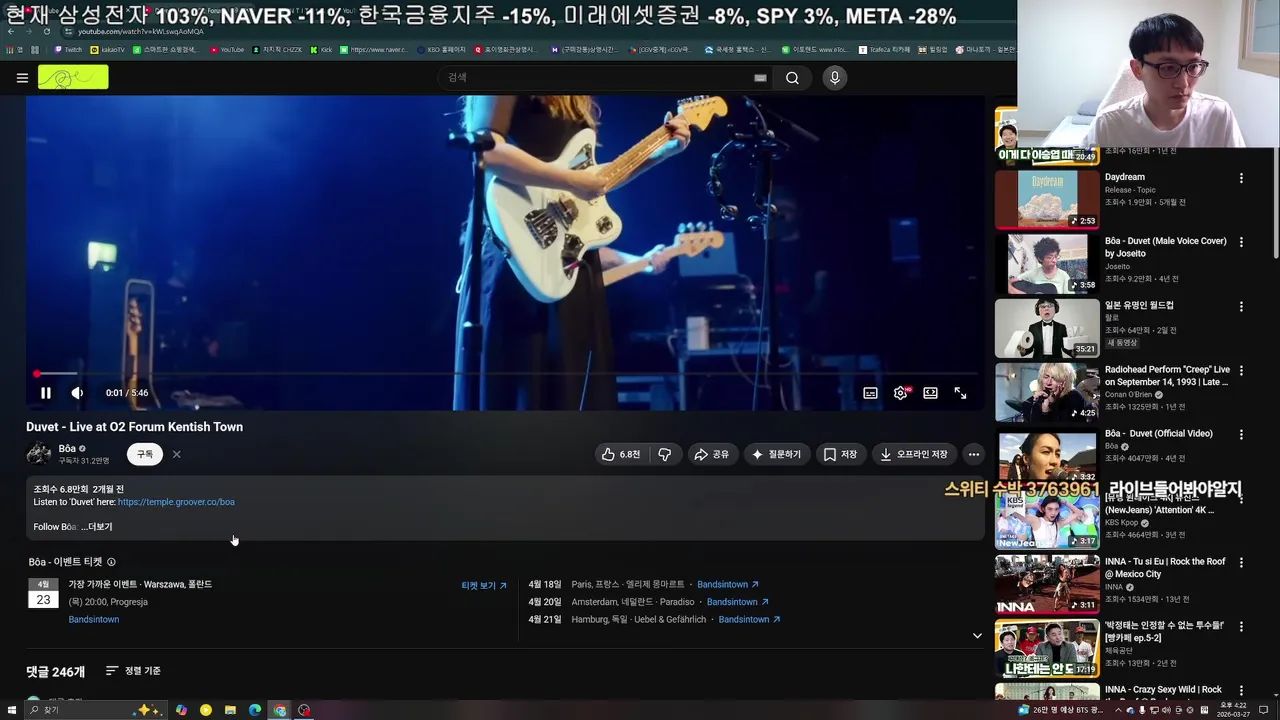
Task: Open the on-screen keyboard in search box
Action: pyautogui.click(x=760, y=78)
